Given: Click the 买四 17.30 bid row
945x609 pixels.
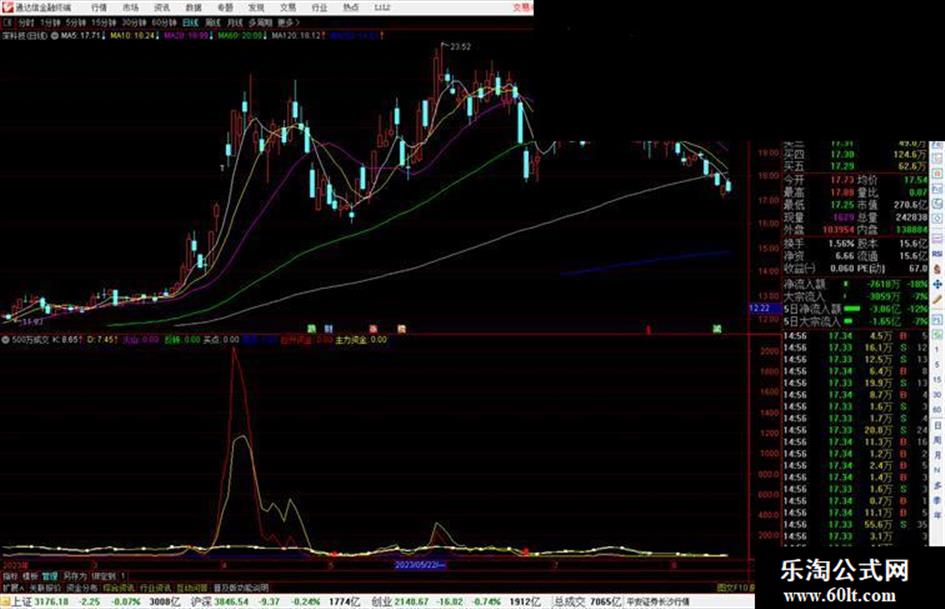Looking at the screenshot, I should pyautogui.click(x=855, y=154).
